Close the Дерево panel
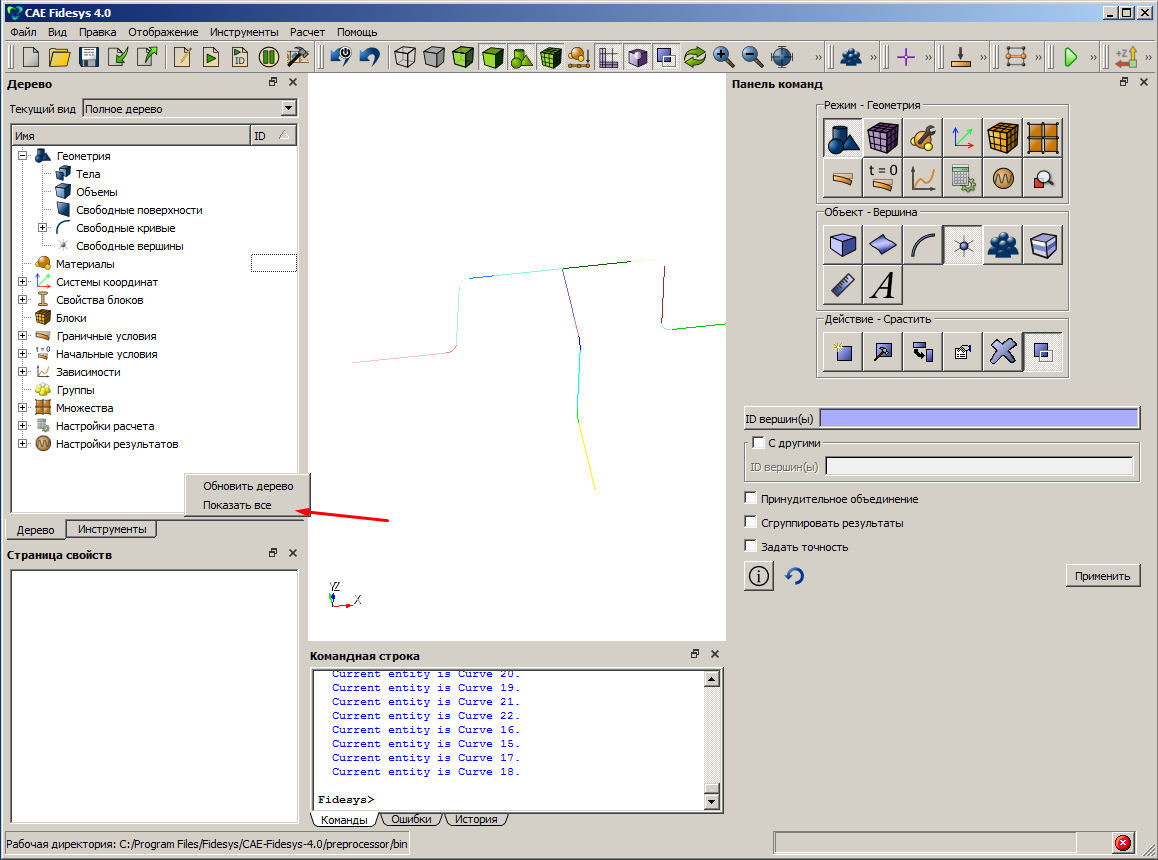1158x860 pixels. click(293, 82)
